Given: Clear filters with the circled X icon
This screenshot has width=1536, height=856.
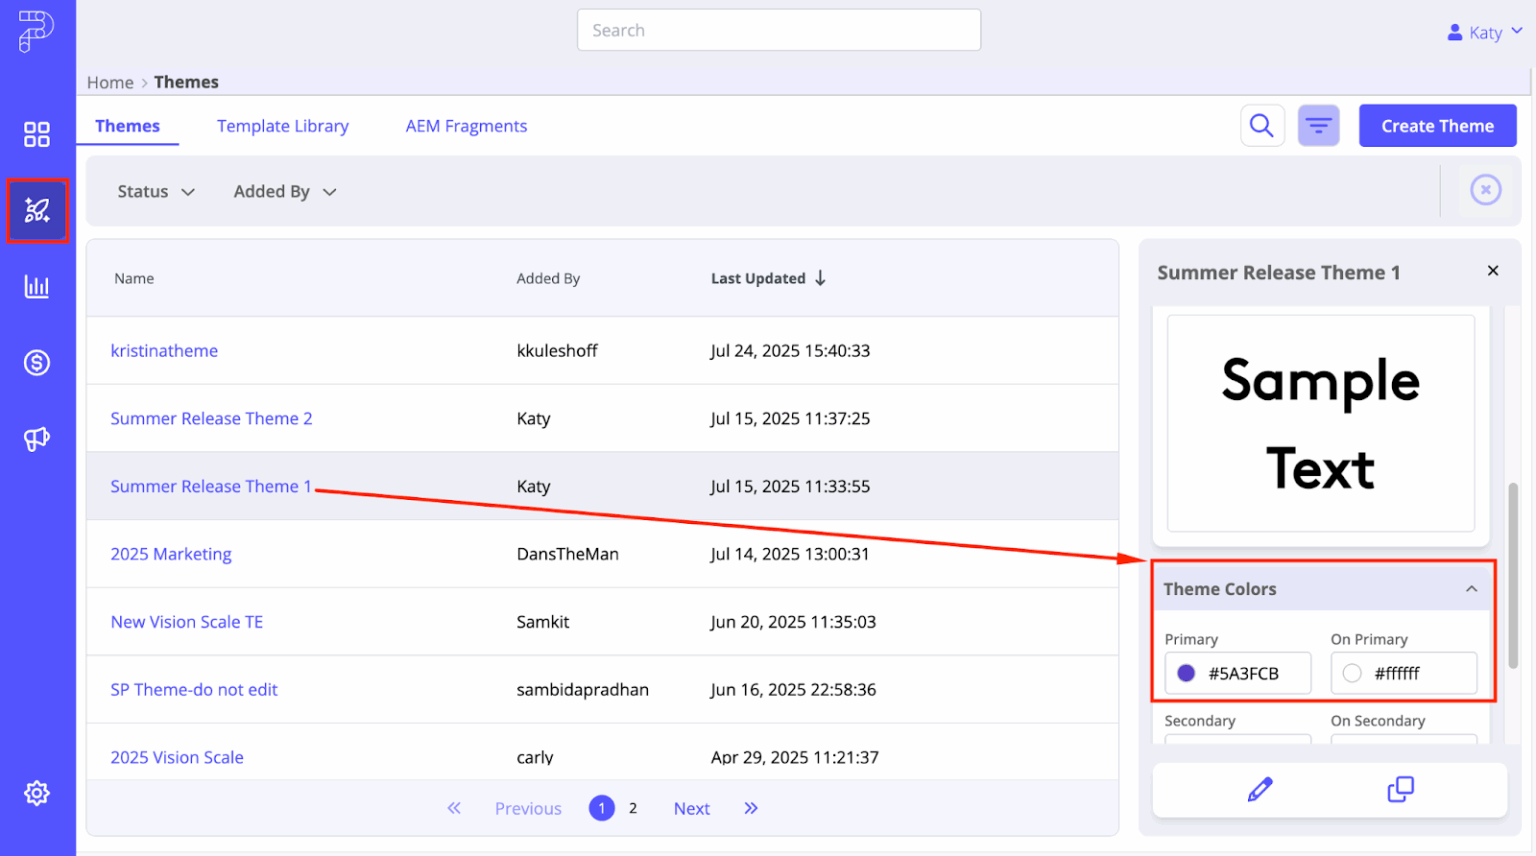Looking at the screenshot, I should click(1486, 189).
